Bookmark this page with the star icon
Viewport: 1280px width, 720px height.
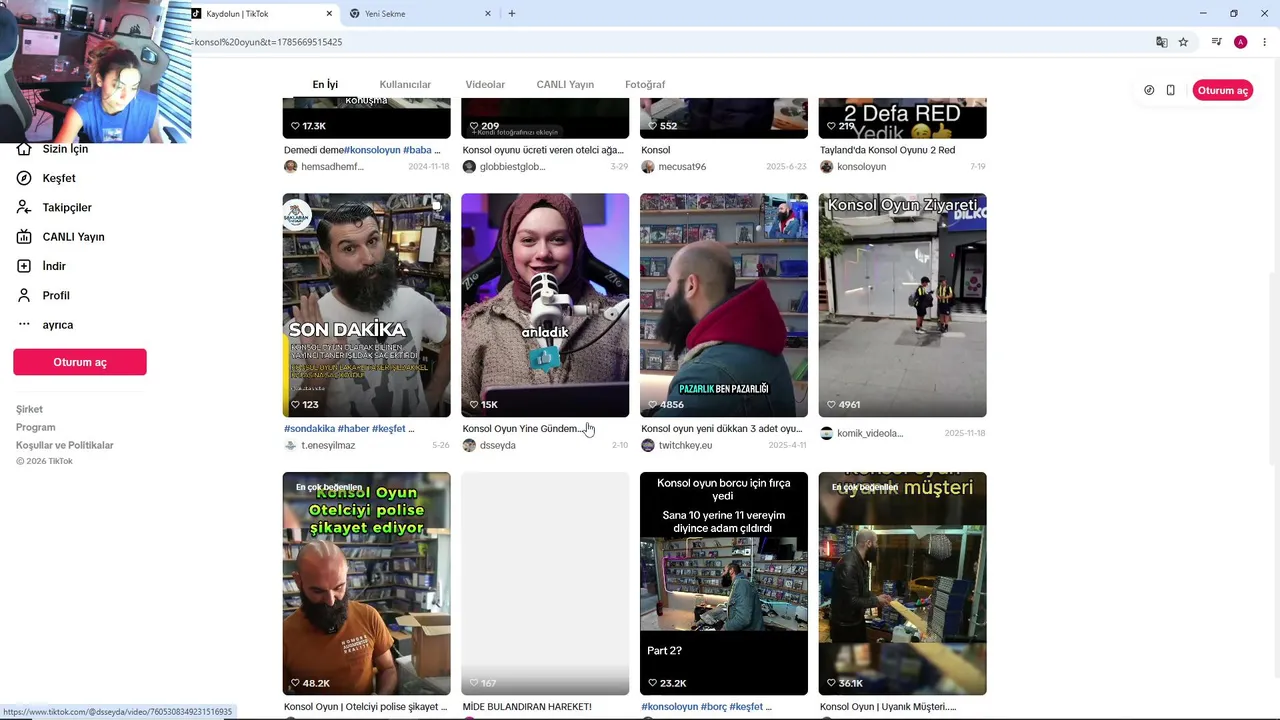coord(1183,42)
